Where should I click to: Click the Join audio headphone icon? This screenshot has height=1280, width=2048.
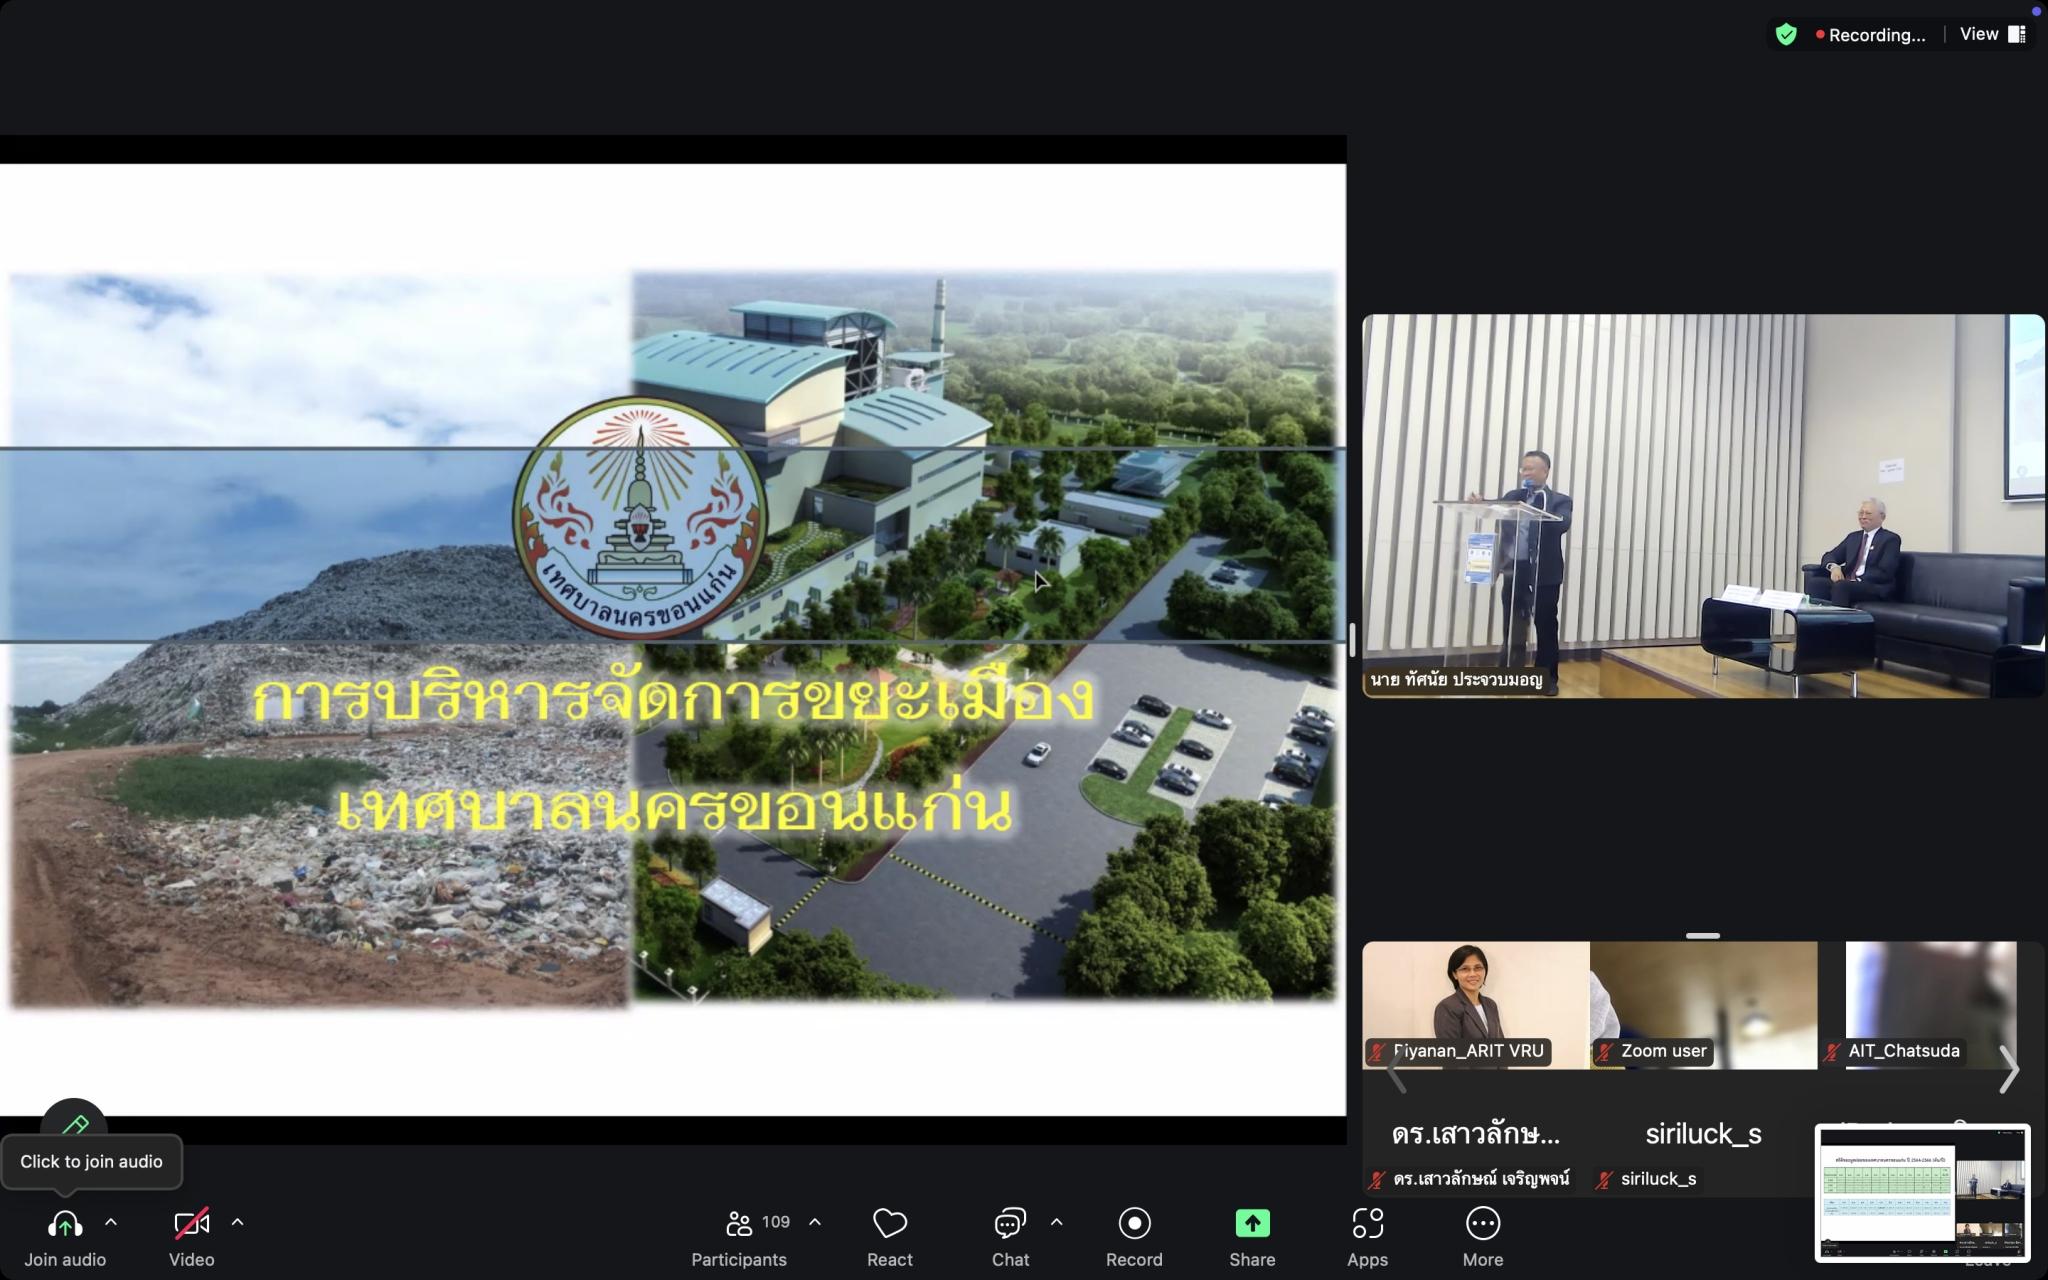click(65, 1224)
